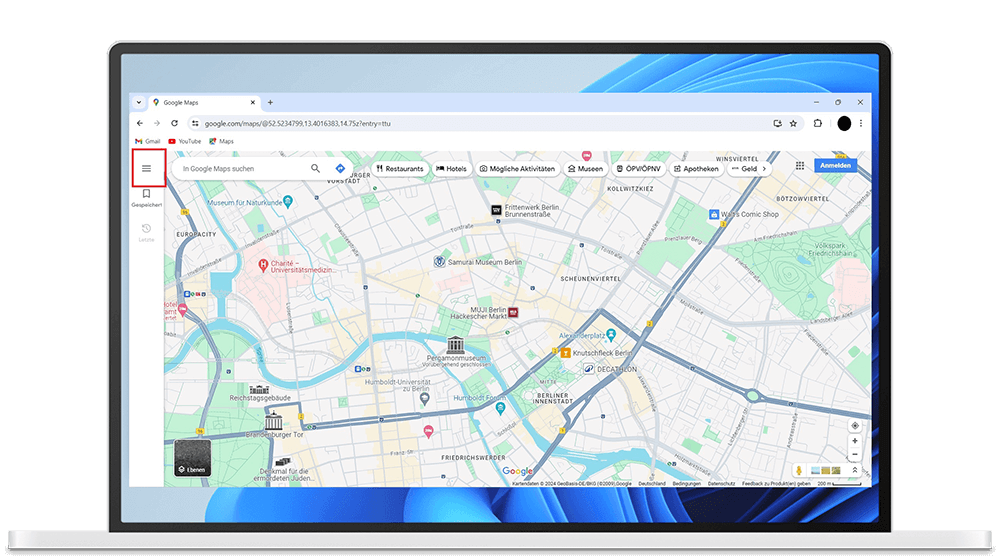
Task: Select the Mögliche Aktivitäten chip
Action: point(517,168)
